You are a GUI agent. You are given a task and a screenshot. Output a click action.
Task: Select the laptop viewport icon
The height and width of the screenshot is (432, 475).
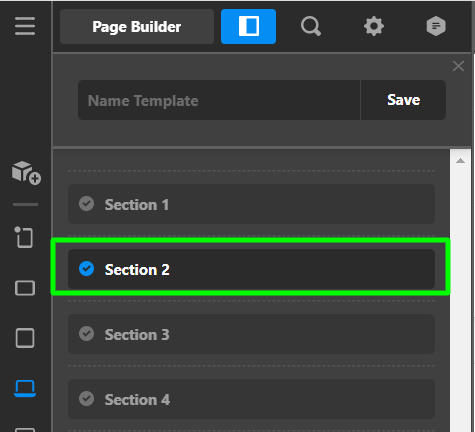(25, 388)
